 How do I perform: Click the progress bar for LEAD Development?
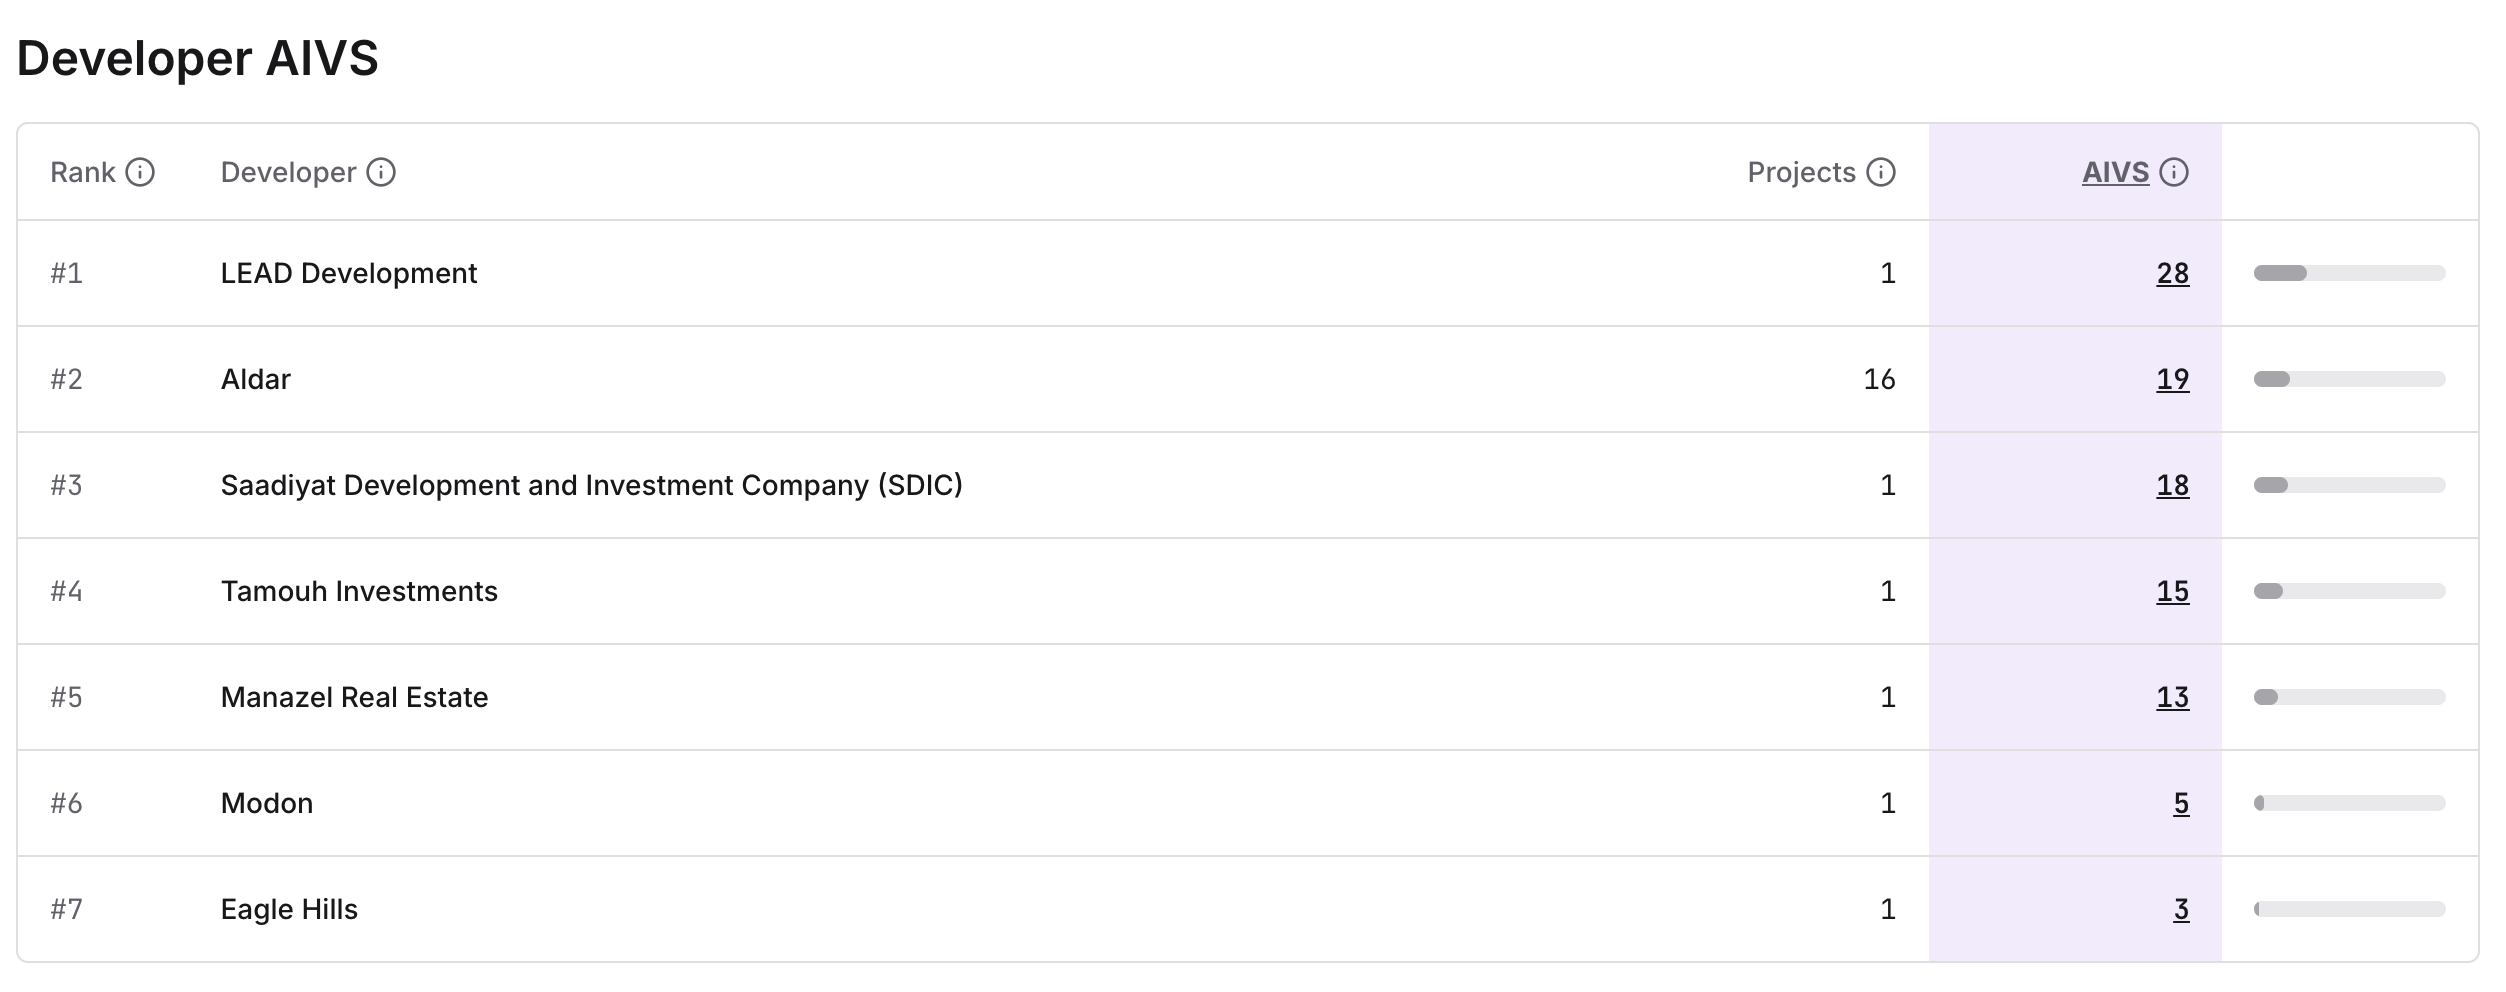click(2349, 274)
